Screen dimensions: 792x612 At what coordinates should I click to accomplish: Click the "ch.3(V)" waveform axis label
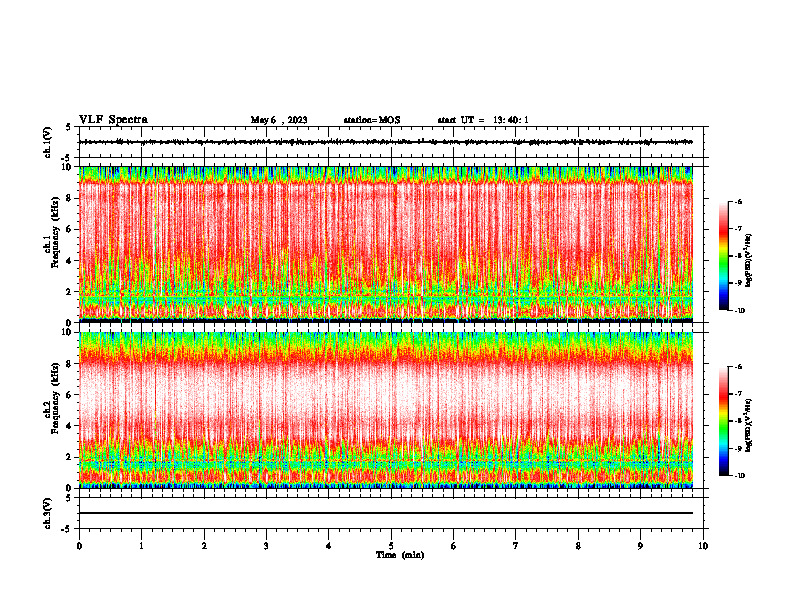[x=48, y=513]
